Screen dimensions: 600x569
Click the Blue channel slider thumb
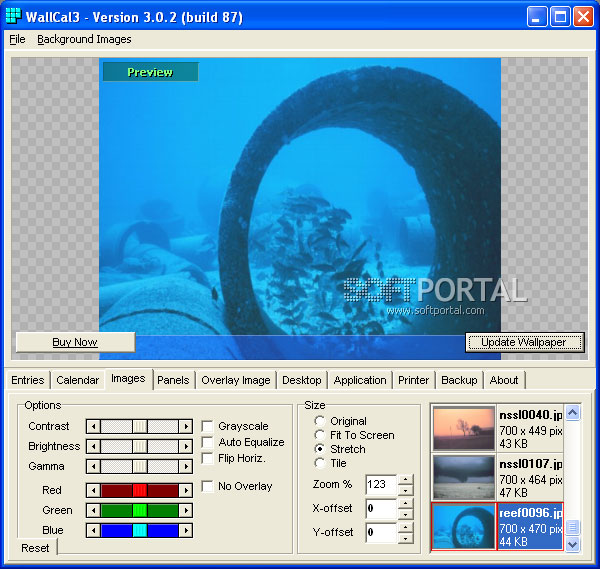pos(140,530)
